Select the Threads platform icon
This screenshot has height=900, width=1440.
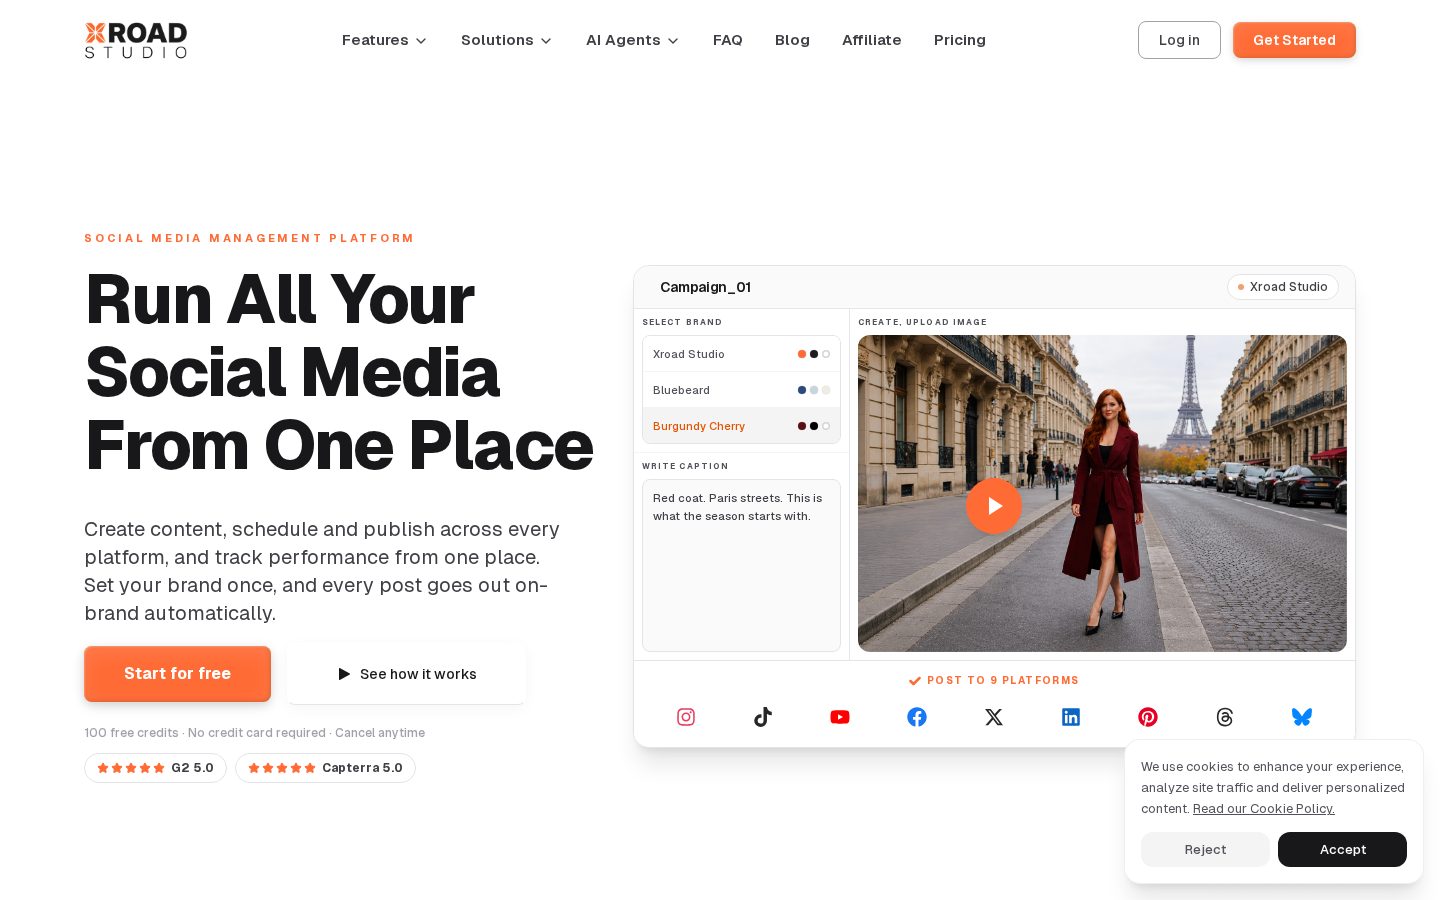click(1225, 717)
